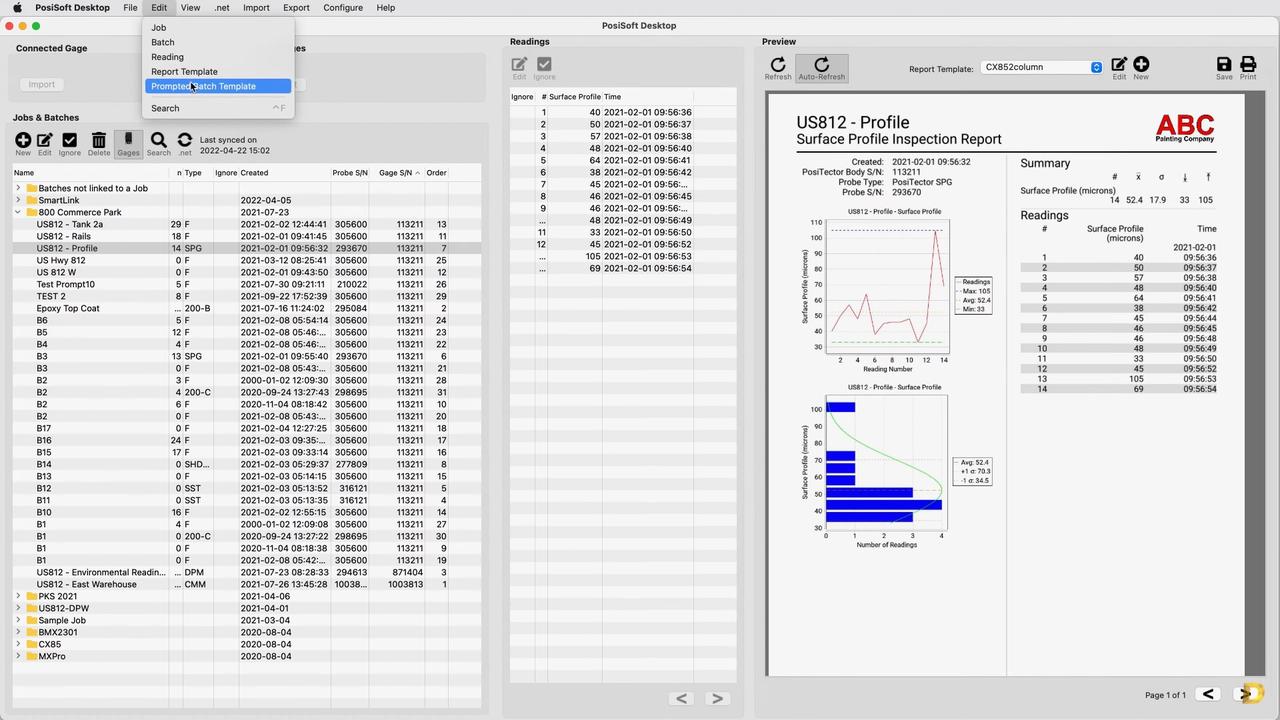
Task: Click the Delete trash icon in Jobs toolbar
Action: click(x=98, y=143)
